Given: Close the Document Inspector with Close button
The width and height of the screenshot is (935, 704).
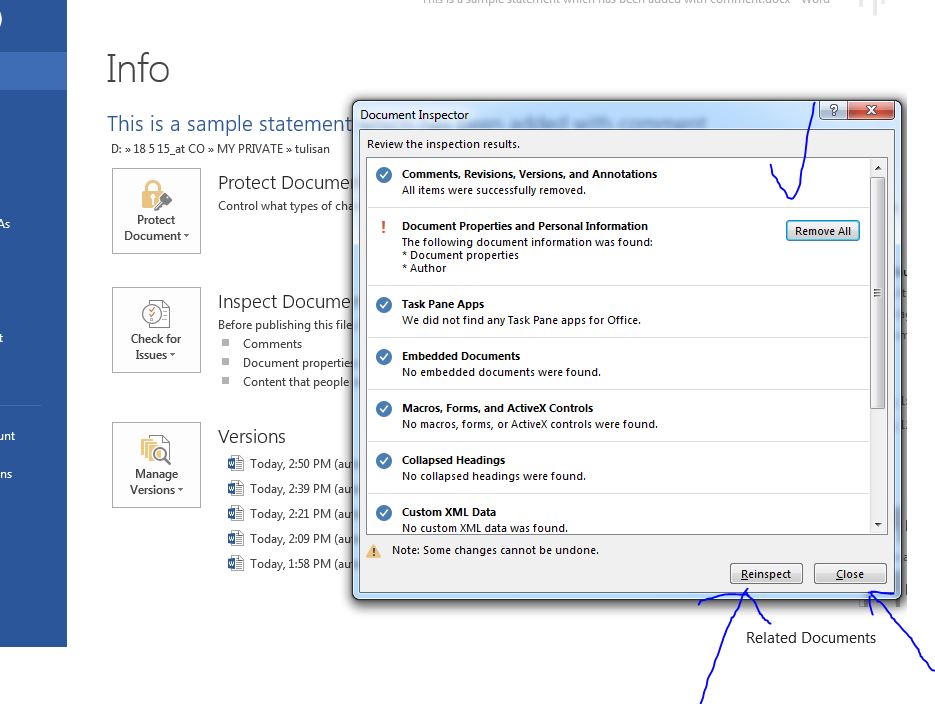Looking at the screenshot, I should pyautogui.click(x=850, y=573).
